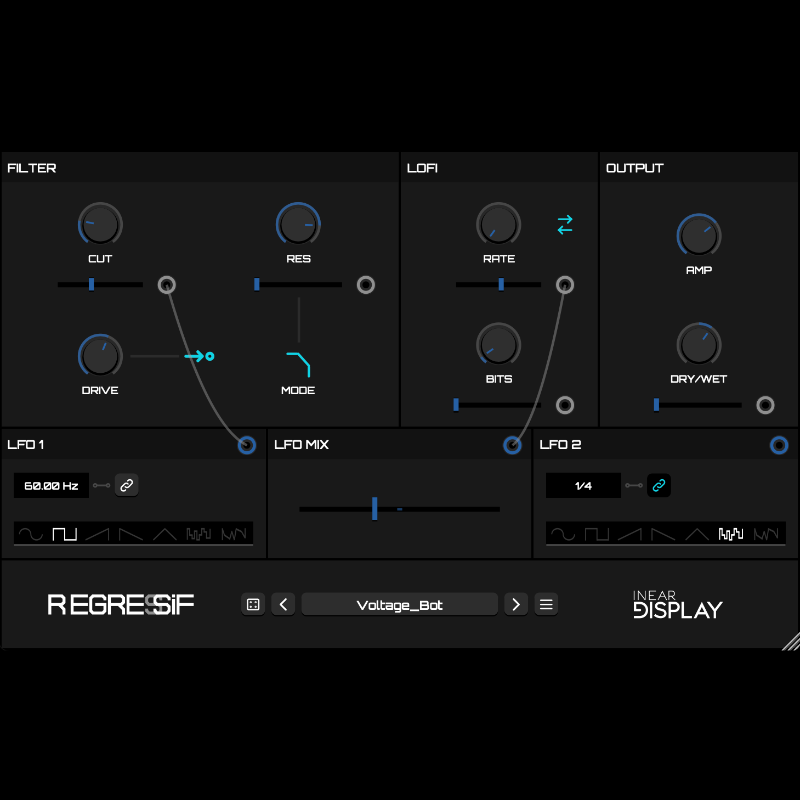
Task: Toggle the LOFI routing swap arrows
Action: pyautogui.click(x=565, y=224)
